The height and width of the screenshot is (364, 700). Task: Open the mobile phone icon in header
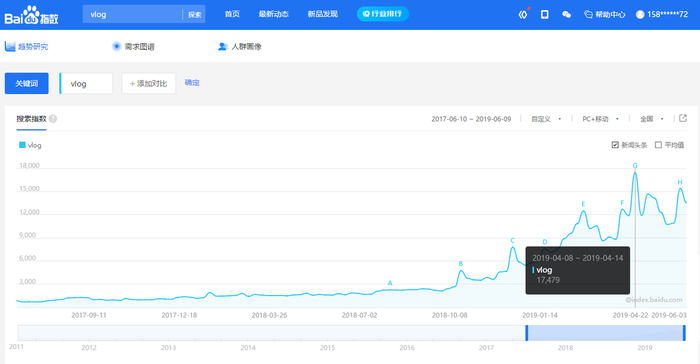point(545,14)
